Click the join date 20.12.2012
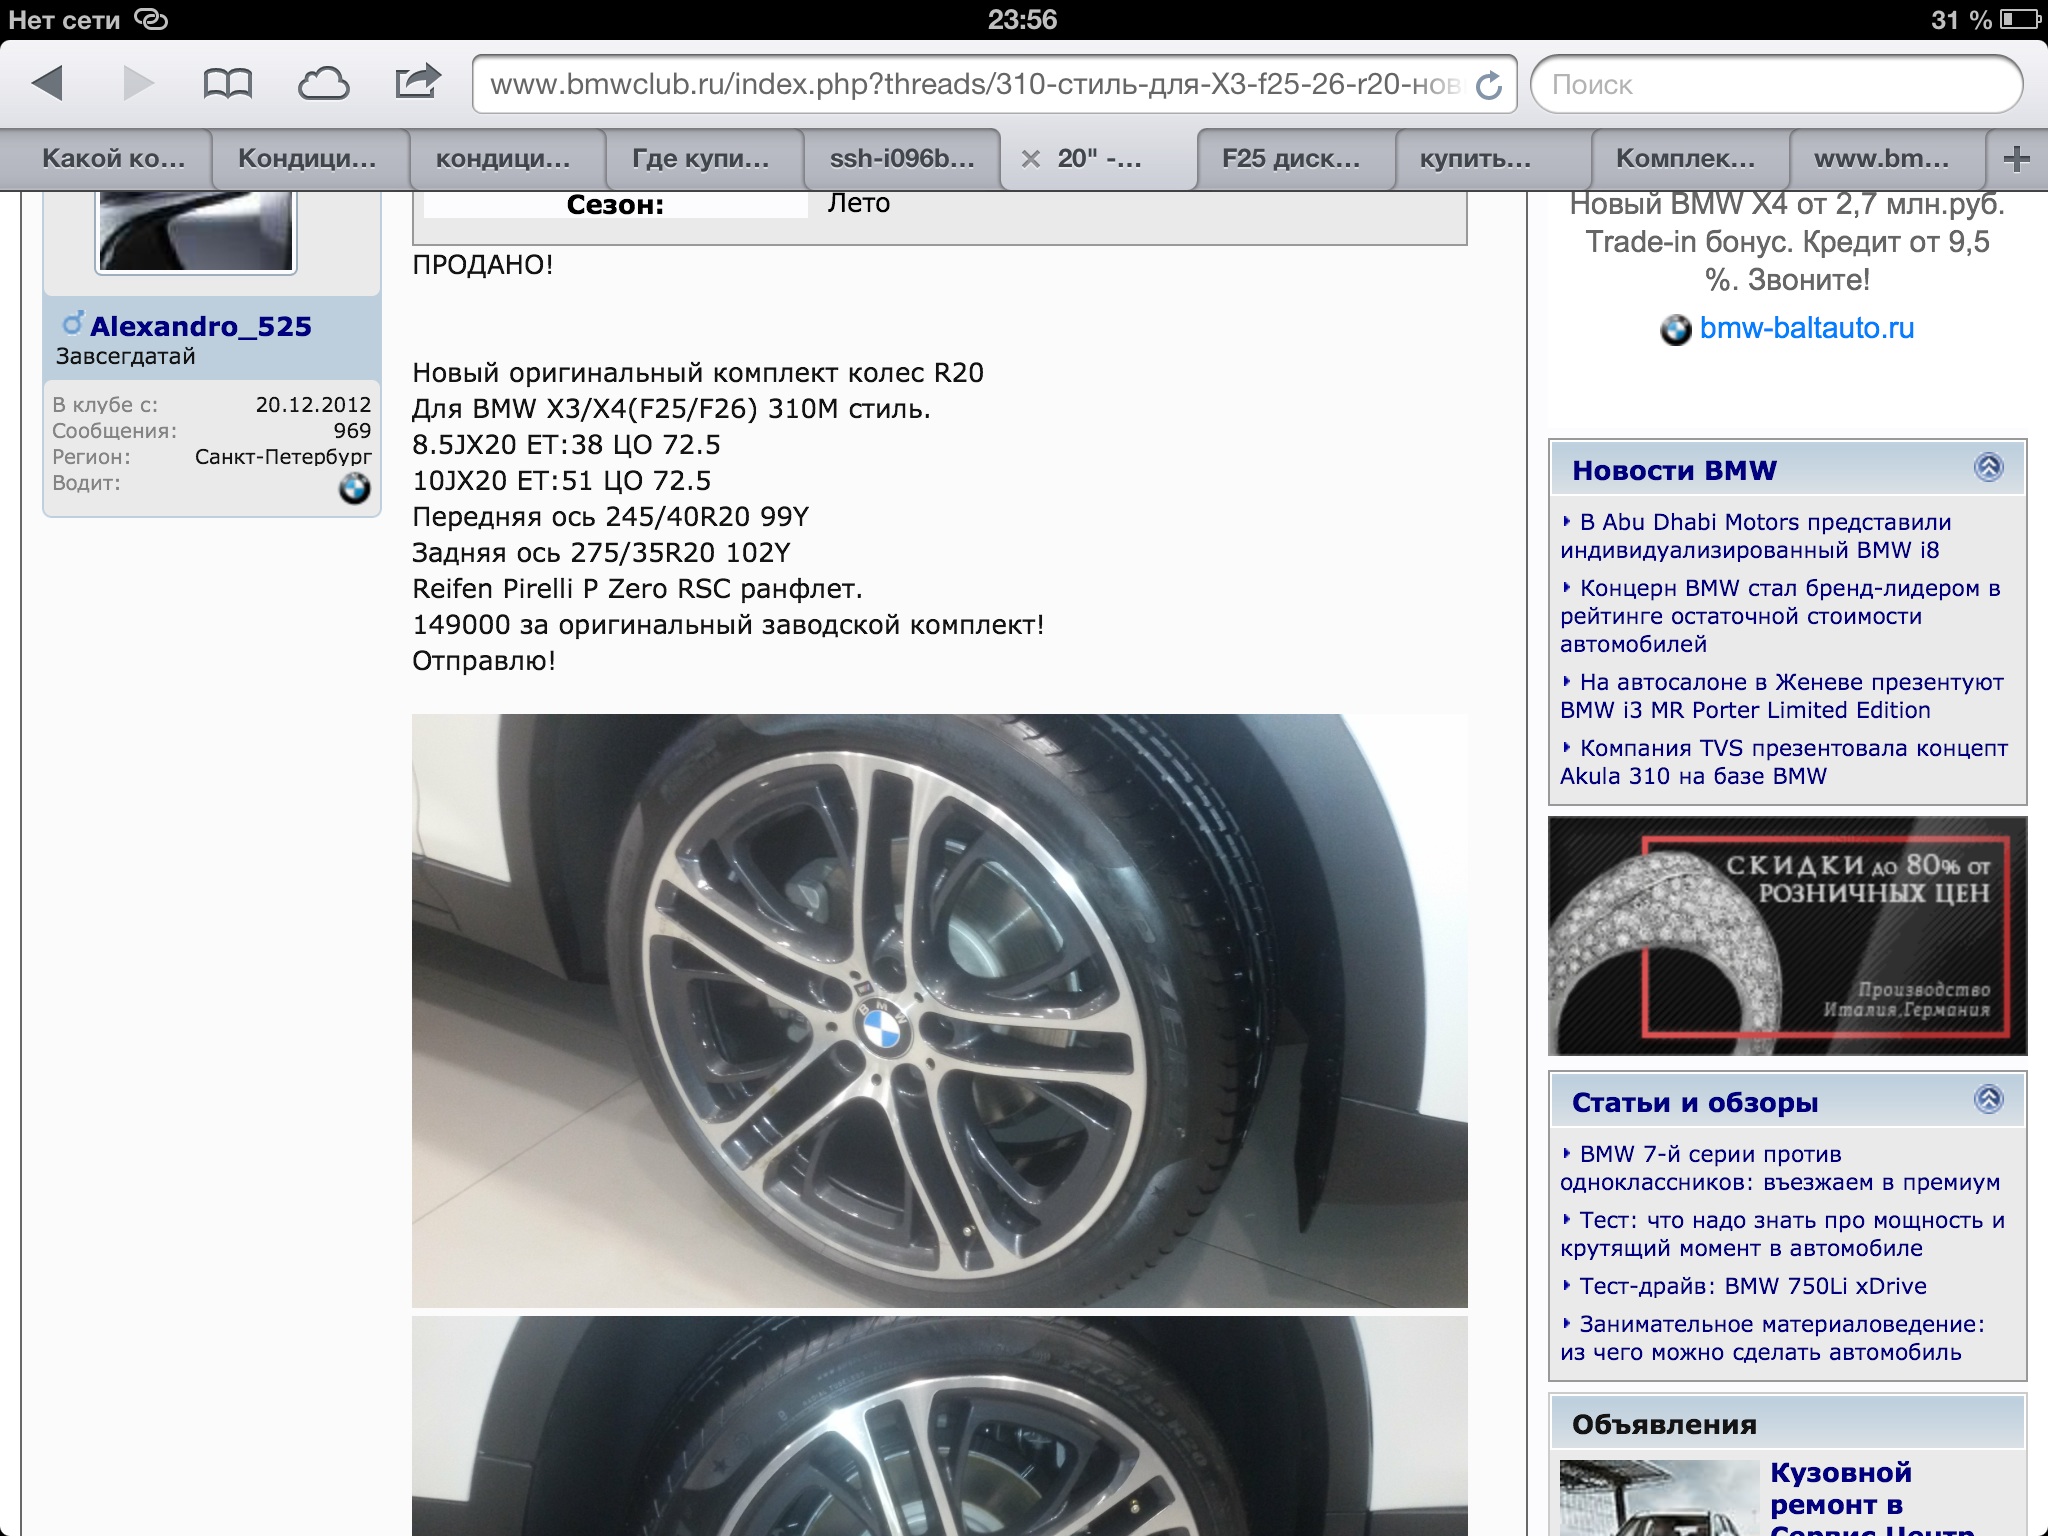2048x1536 pixels. pos(313,405)
